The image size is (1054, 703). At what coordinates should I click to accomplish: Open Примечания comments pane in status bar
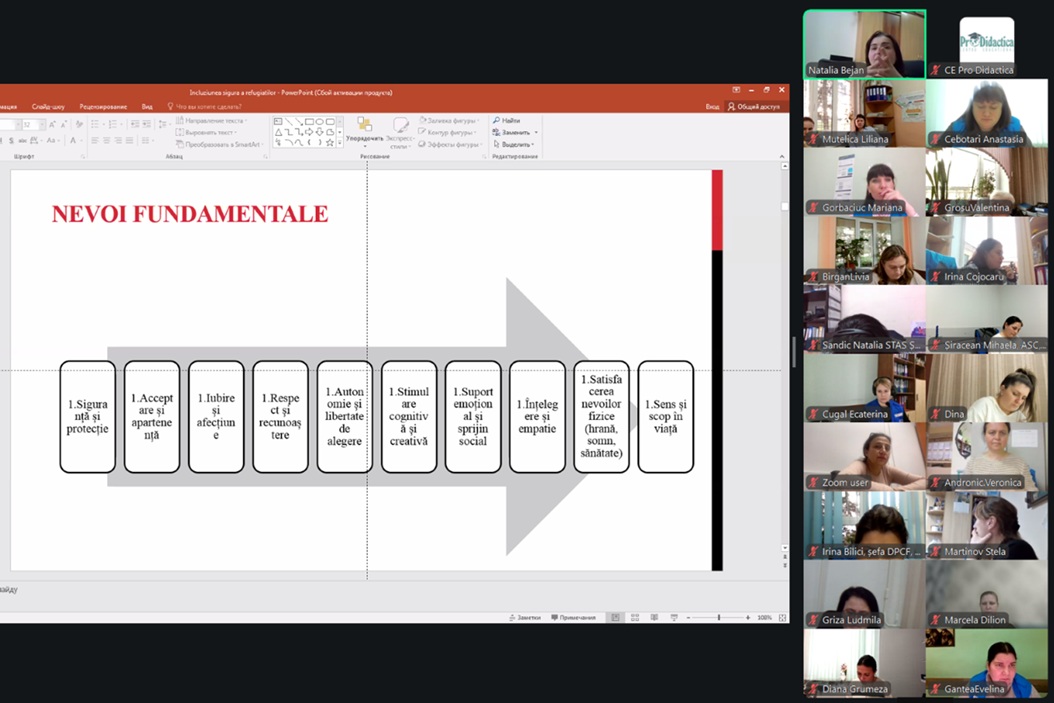(x=574, y=618)
